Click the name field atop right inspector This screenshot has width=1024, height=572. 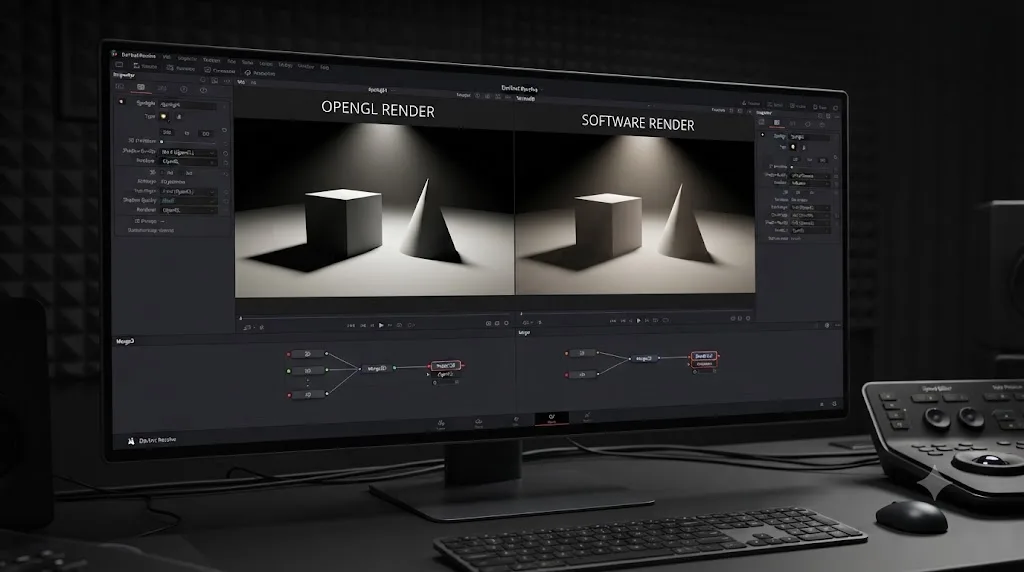click(810, 137)
